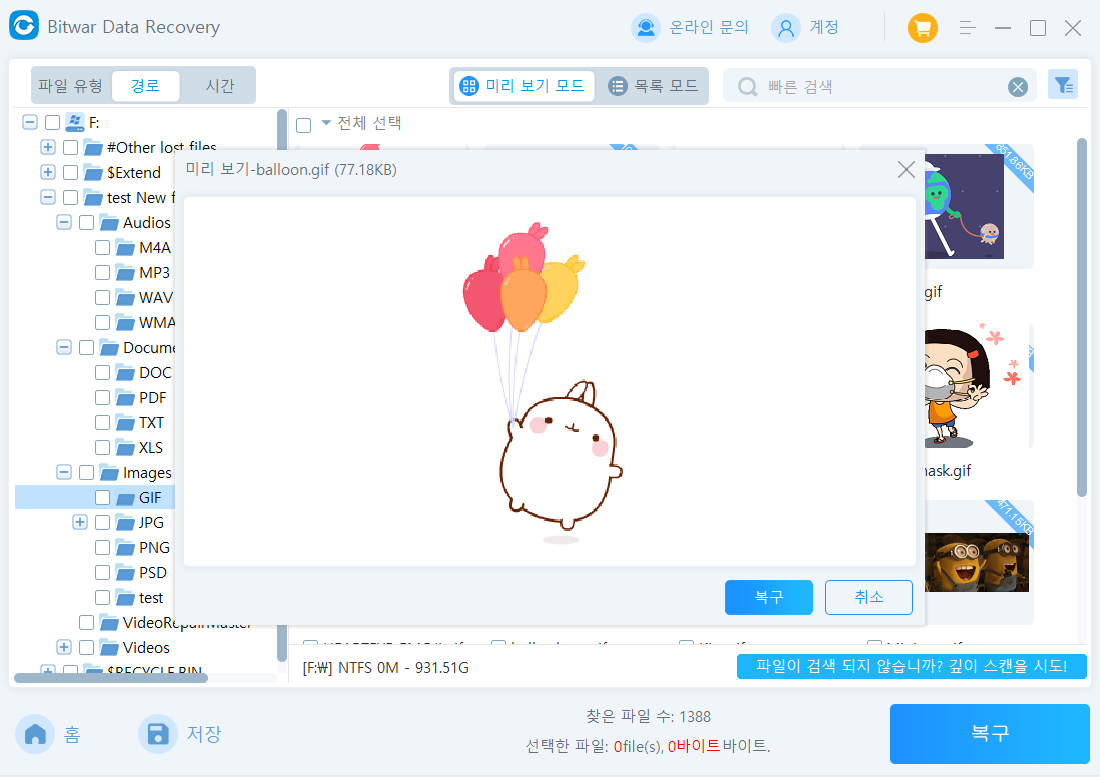Select preview mode (미리 보기 모드)

click(x=523, y=86)
